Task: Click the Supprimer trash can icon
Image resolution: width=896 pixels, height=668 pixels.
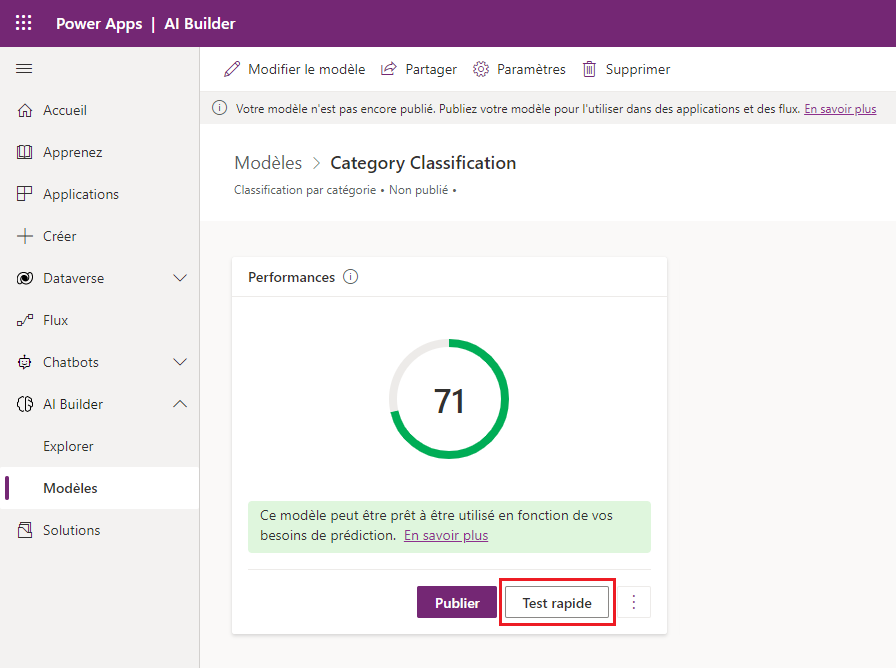Action: (589, 69)
